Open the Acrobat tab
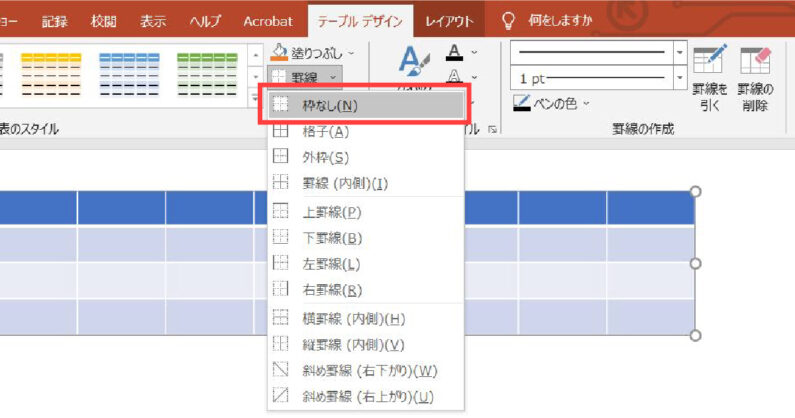 point(268,21)
